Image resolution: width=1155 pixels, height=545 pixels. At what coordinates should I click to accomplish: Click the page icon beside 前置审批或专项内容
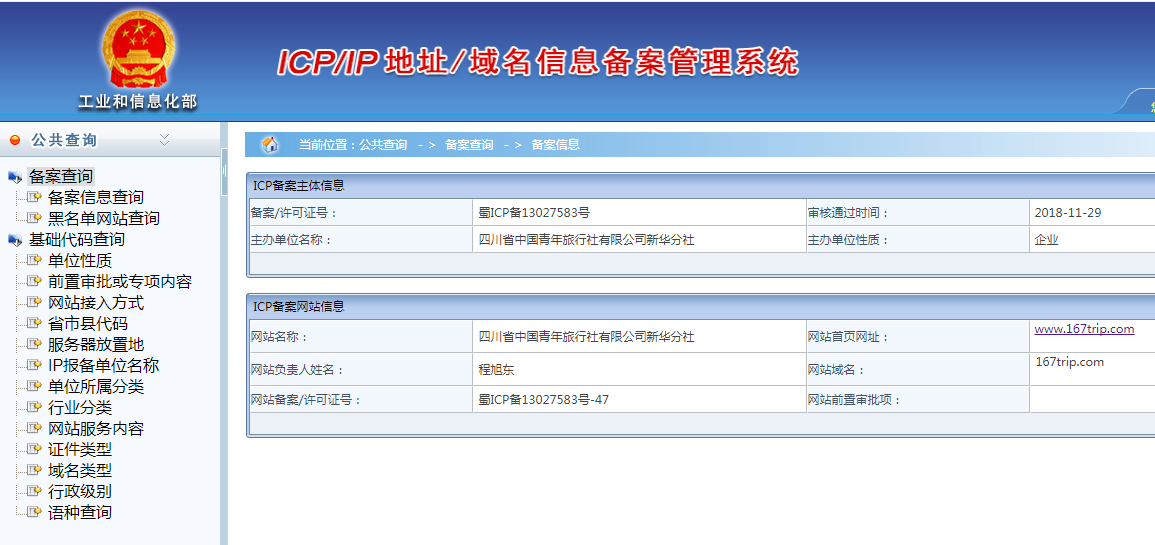[34, 281]
